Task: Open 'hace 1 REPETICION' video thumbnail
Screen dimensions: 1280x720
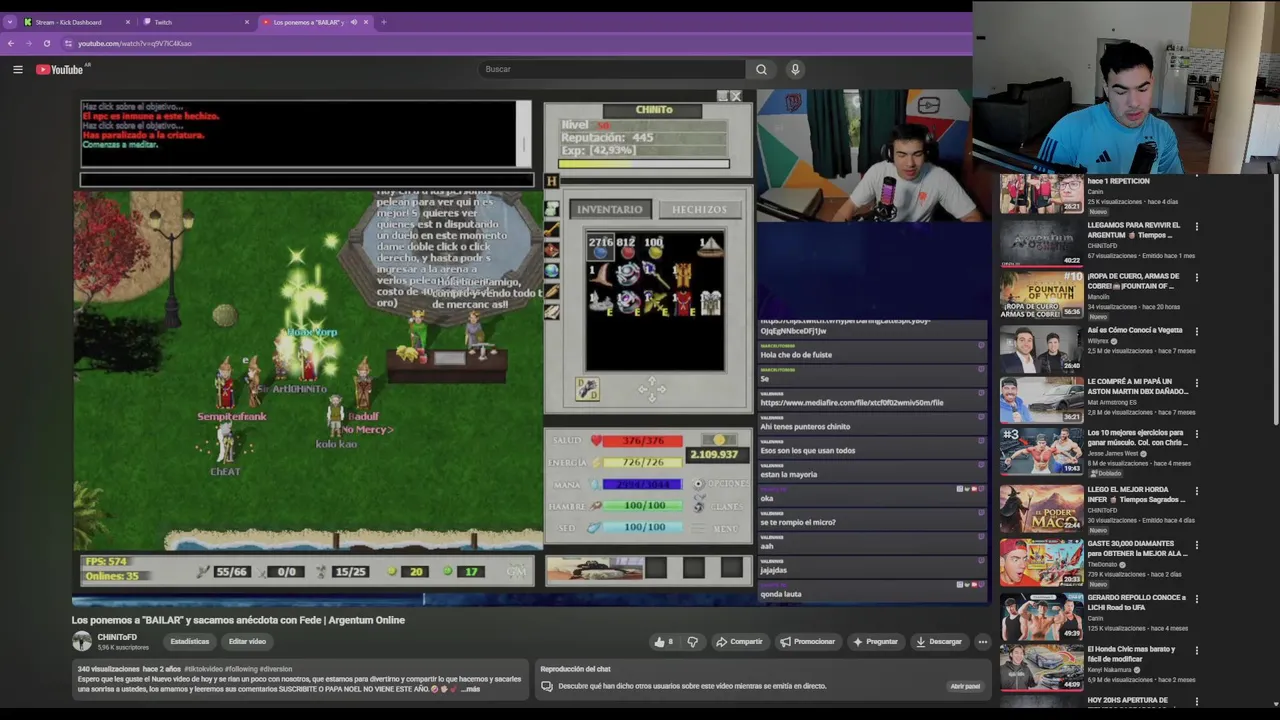Action: coord(1041,195)
